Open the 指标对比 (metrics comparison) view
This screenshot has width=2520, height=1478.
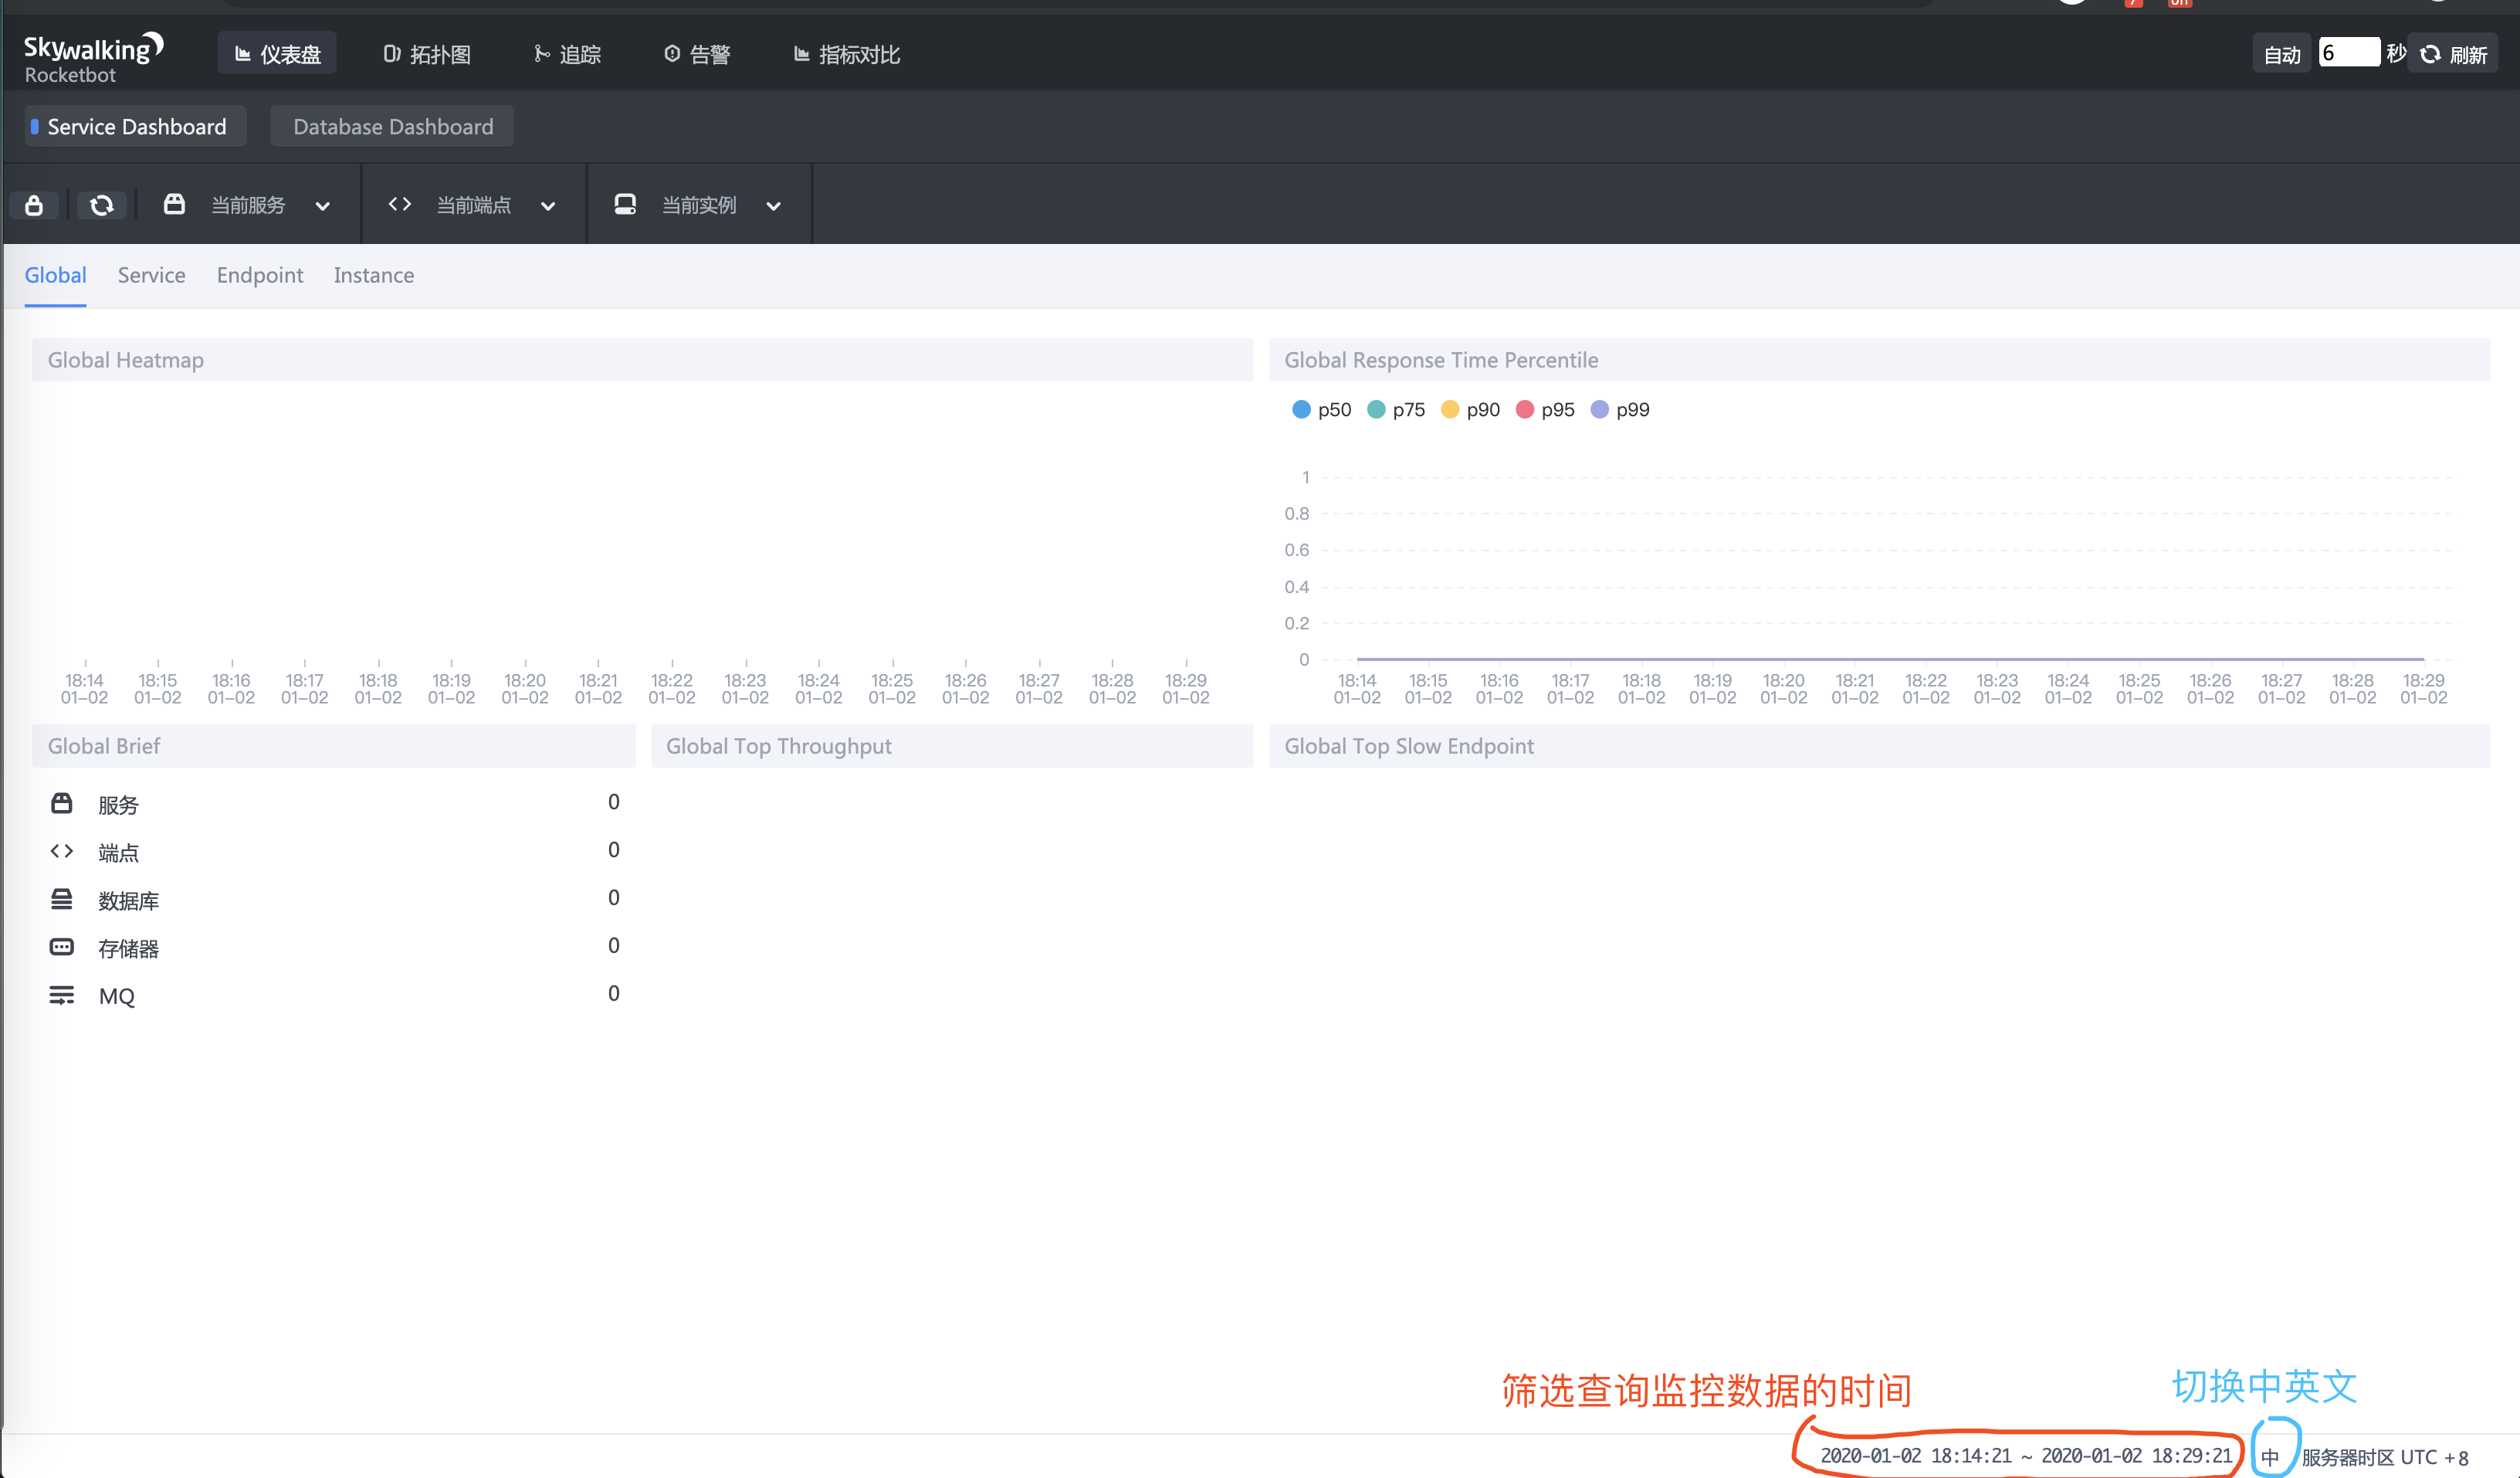pyautogui.click(x=845, y=54)
